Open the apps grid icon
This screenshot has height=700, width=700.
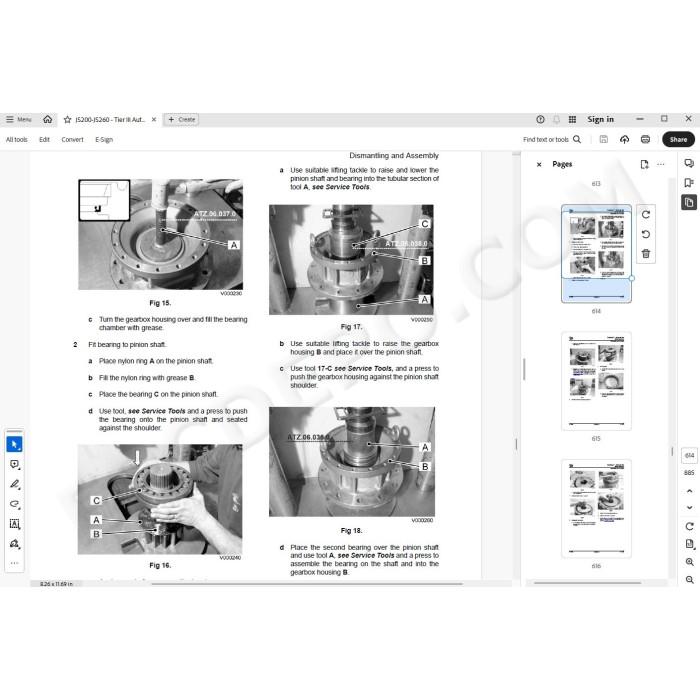pyautogui.click(x=572, y=119)
